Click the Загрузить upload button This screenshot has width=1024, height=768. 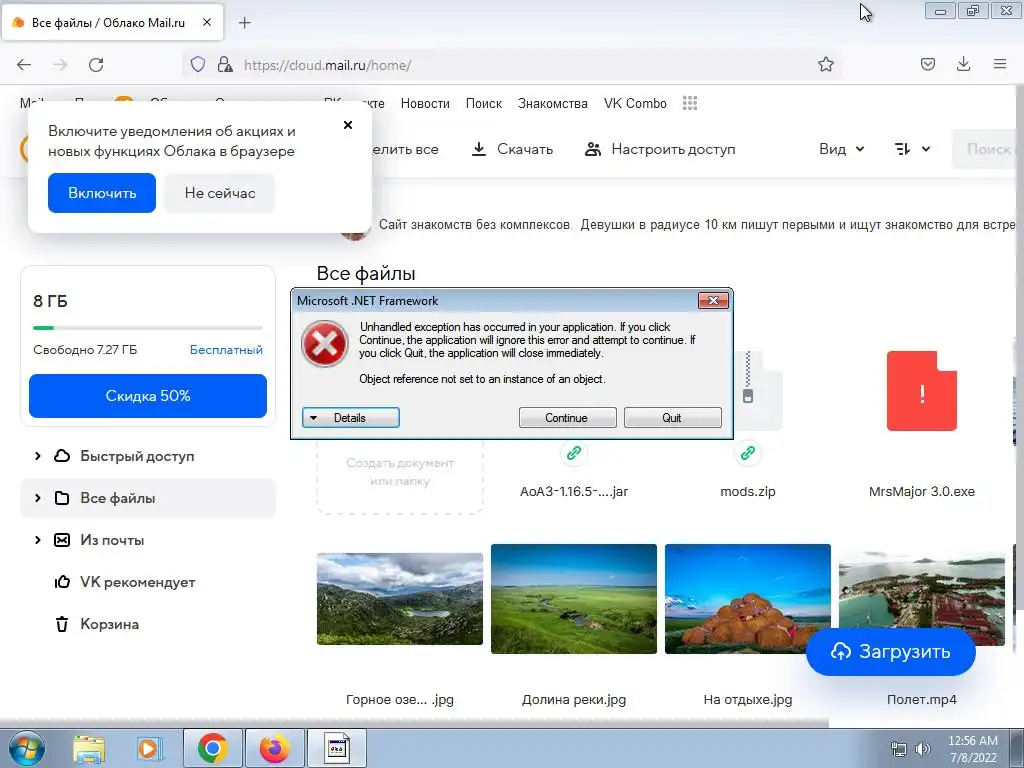891,652
